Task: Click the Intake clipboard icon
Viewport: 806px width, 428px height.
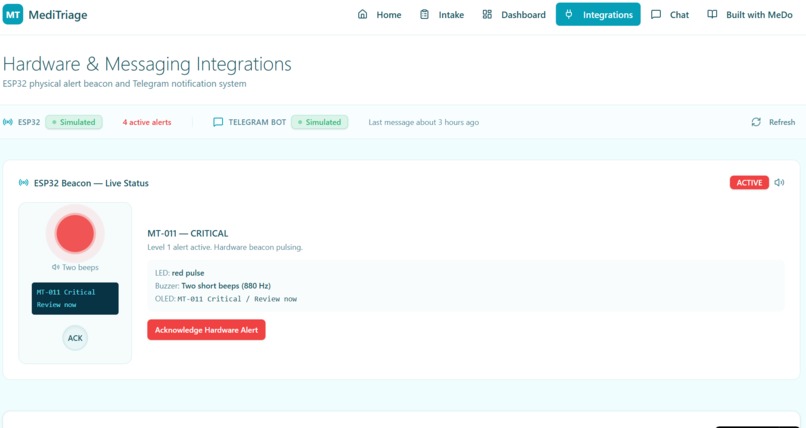Action: (424, 14)
